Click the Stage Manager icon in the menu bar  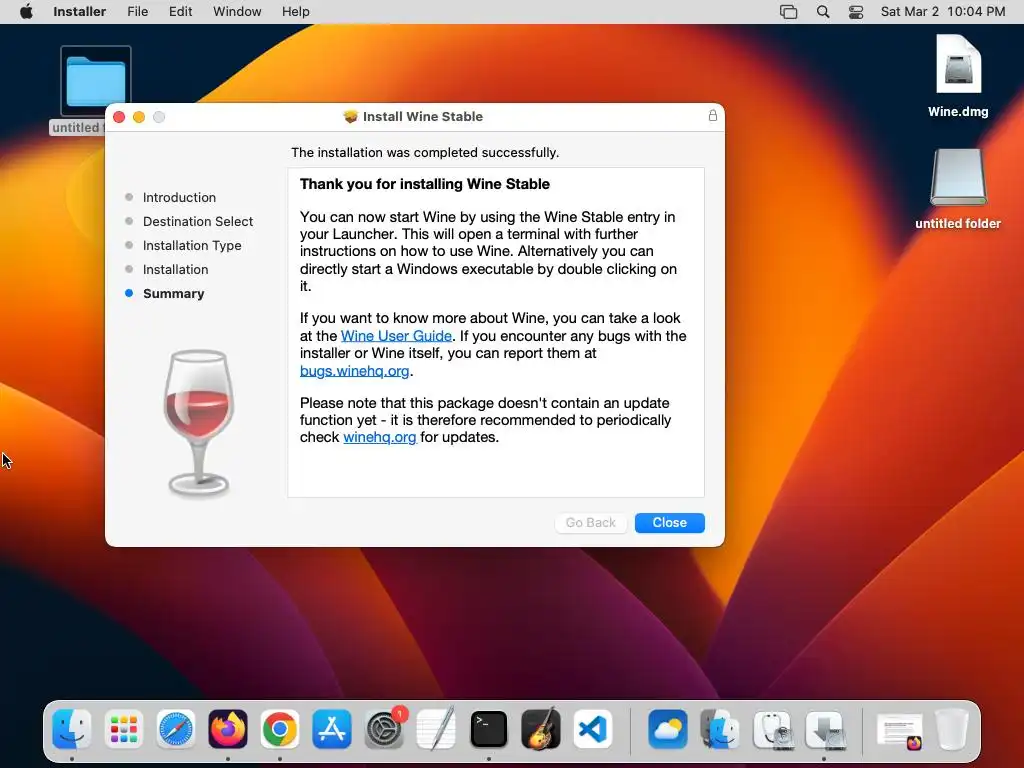tap(788, 11)
